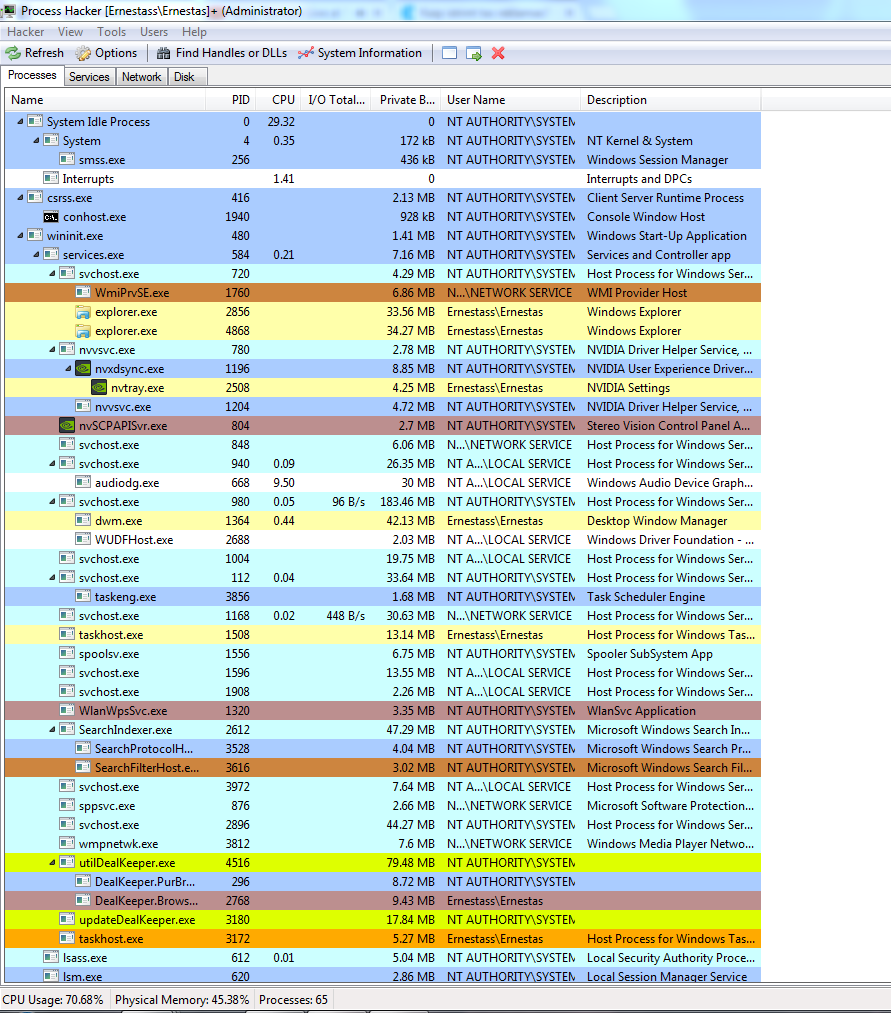891x1013 pixels.
Task: Click the conhost.exe console icon
Action: click(51, 217)
